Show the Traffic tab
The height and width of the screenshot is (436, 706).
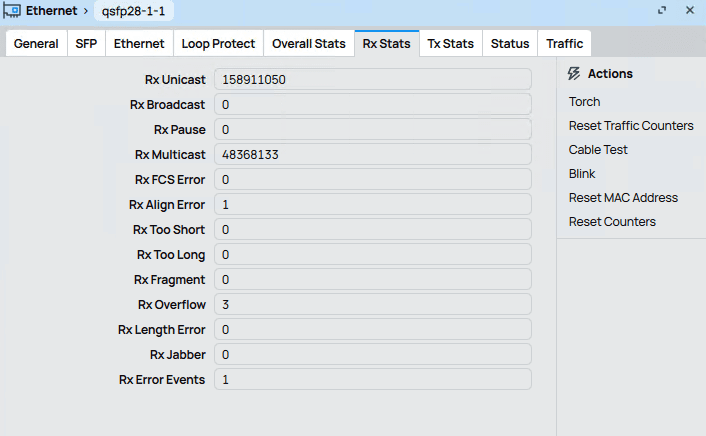point(565,44)
